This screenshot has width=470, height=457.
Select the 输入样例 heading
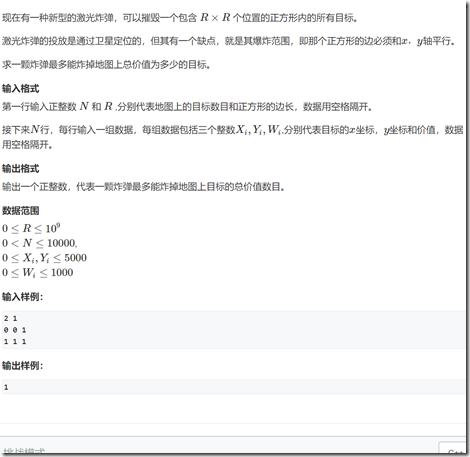coord(22,296)
